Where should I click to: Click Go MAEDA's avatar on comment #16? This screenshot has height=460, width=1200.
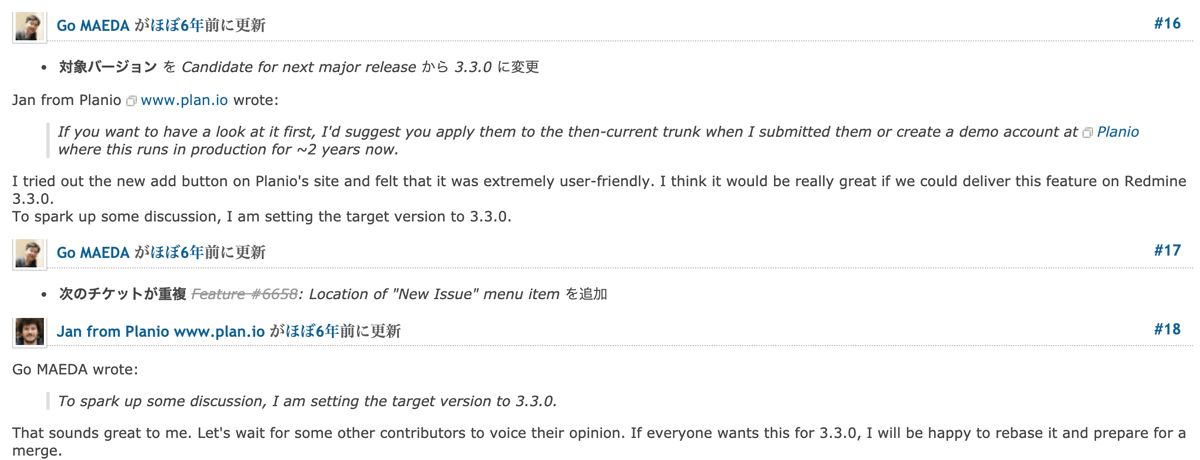[30, 27]
